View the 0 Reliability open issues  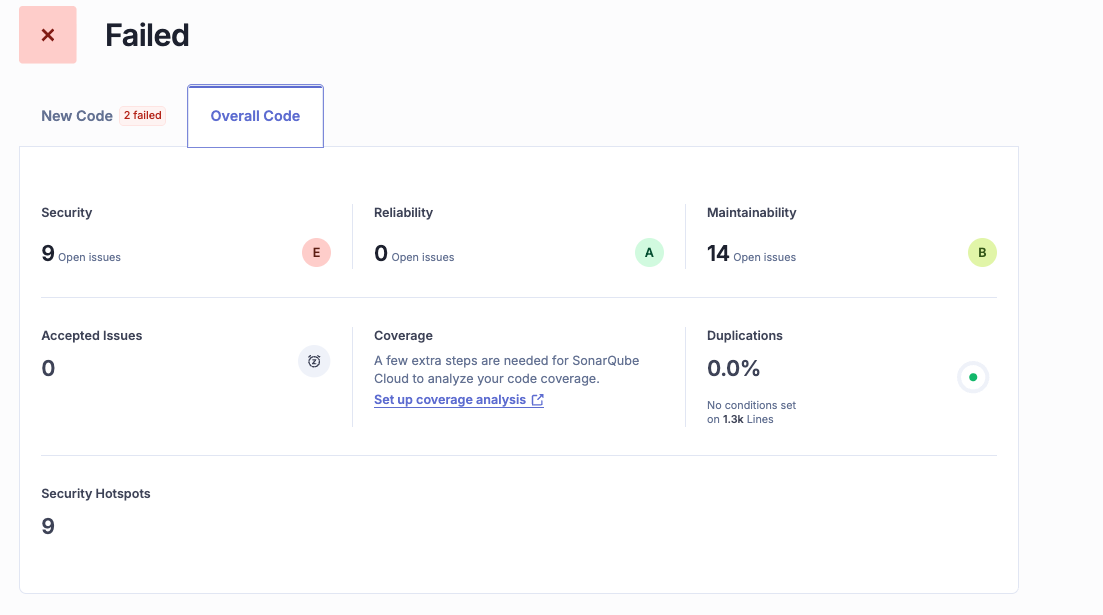pos(381,254)
